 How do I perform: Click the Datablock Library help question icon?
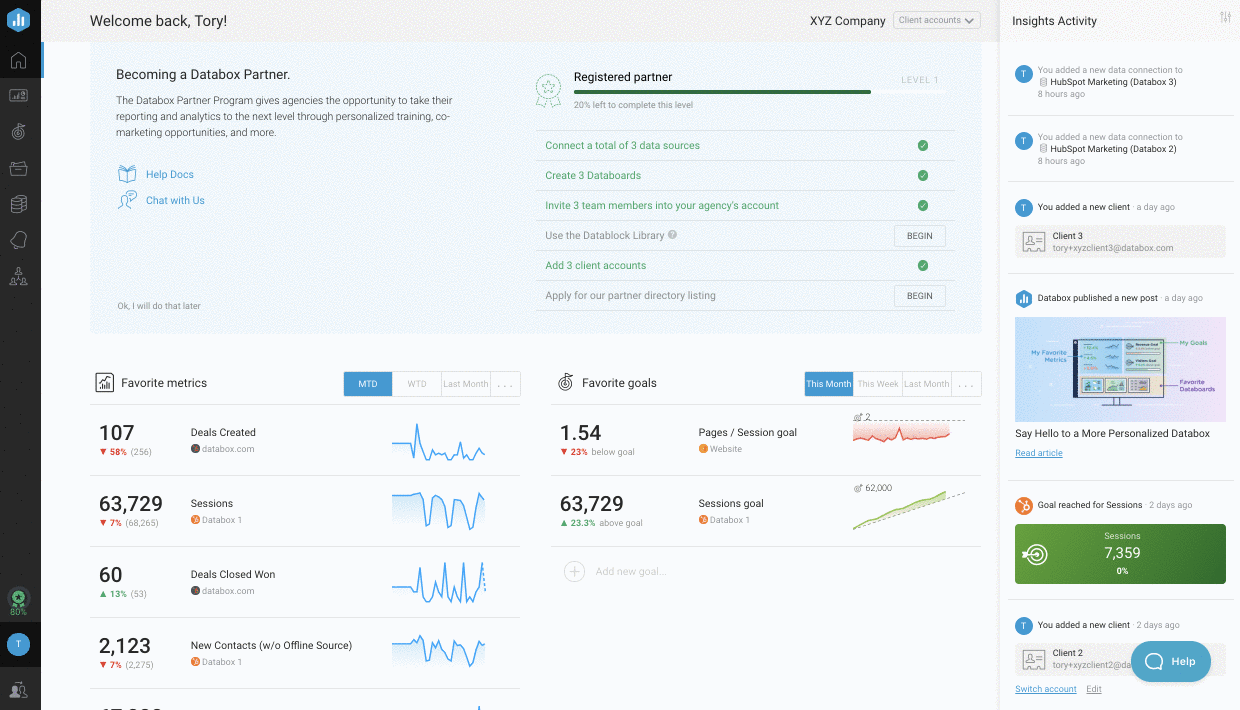(672, 235)
